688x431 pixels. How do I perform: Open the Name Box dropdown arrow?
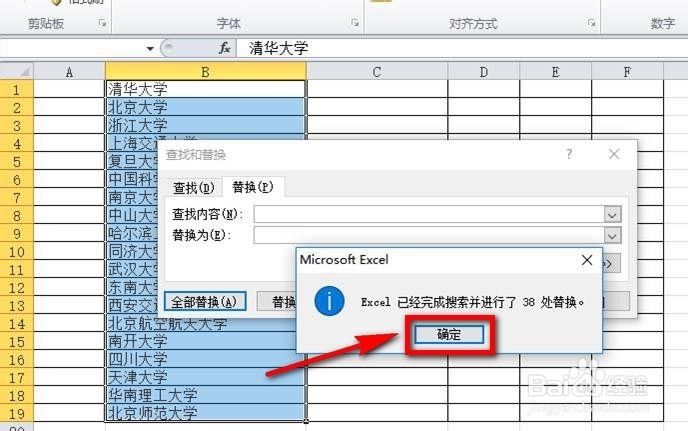pos(150,48)
